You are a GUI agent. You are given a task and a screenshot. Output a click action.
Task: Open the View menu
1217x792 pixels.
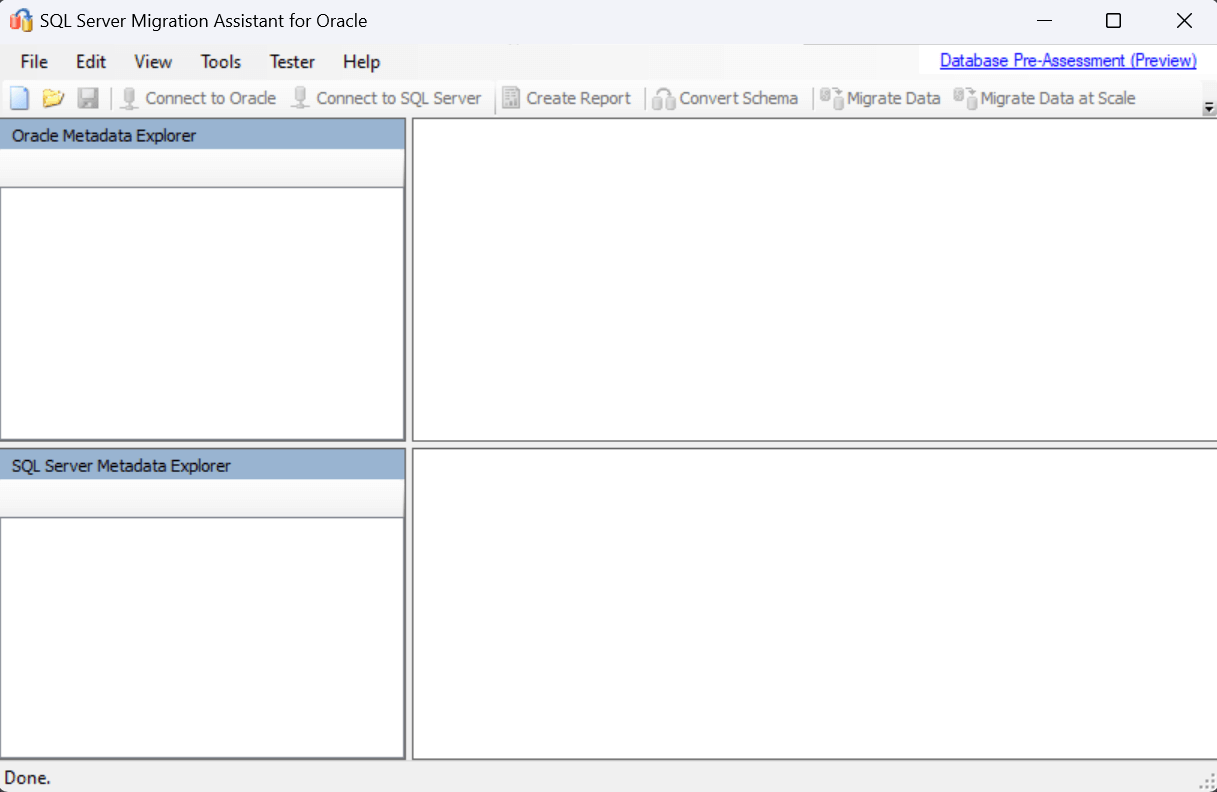(x=153, y=62)
